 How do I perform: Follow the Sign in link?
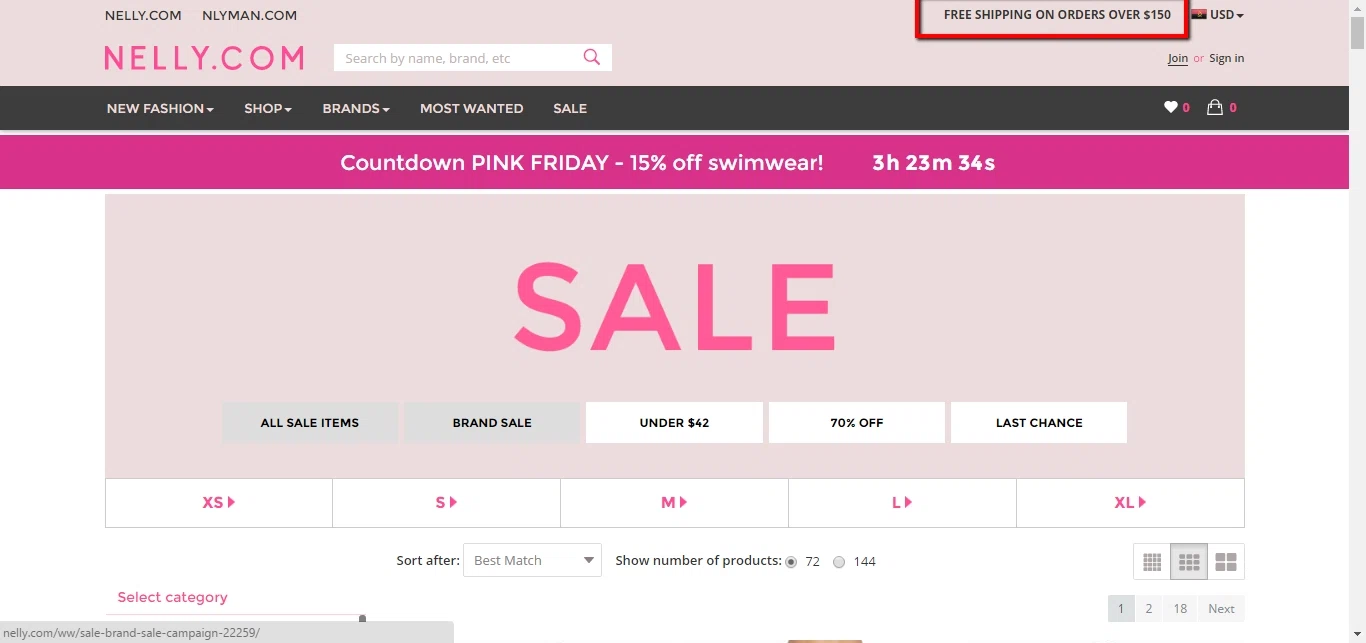click(x=1226, y=58)
